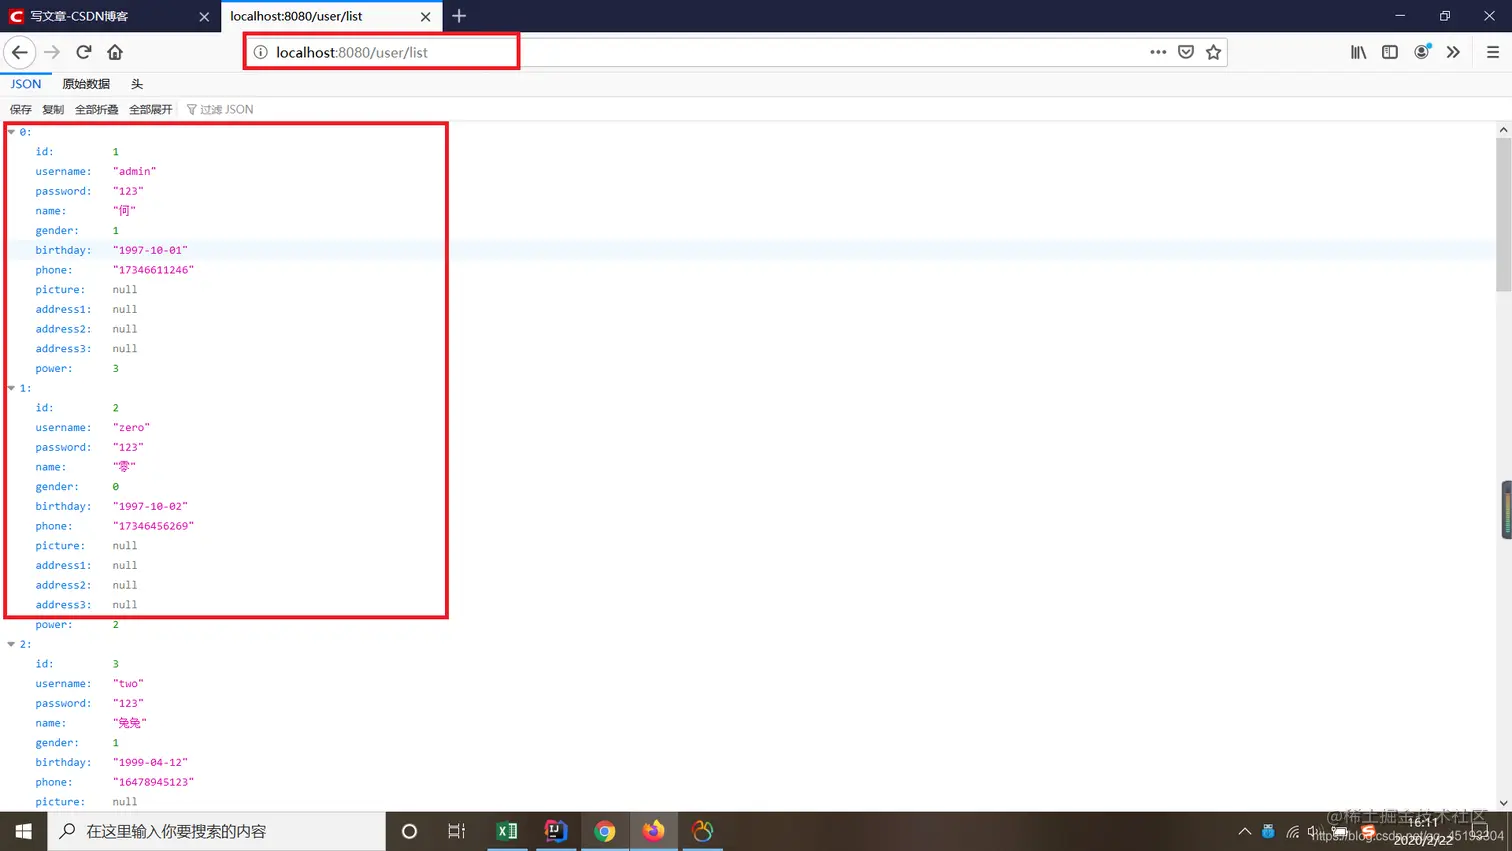The width and height of the screenshot is (1512, 851).
Task: Open Task View on taskbar
Action: pyautogui.click(x=456, y=831)
